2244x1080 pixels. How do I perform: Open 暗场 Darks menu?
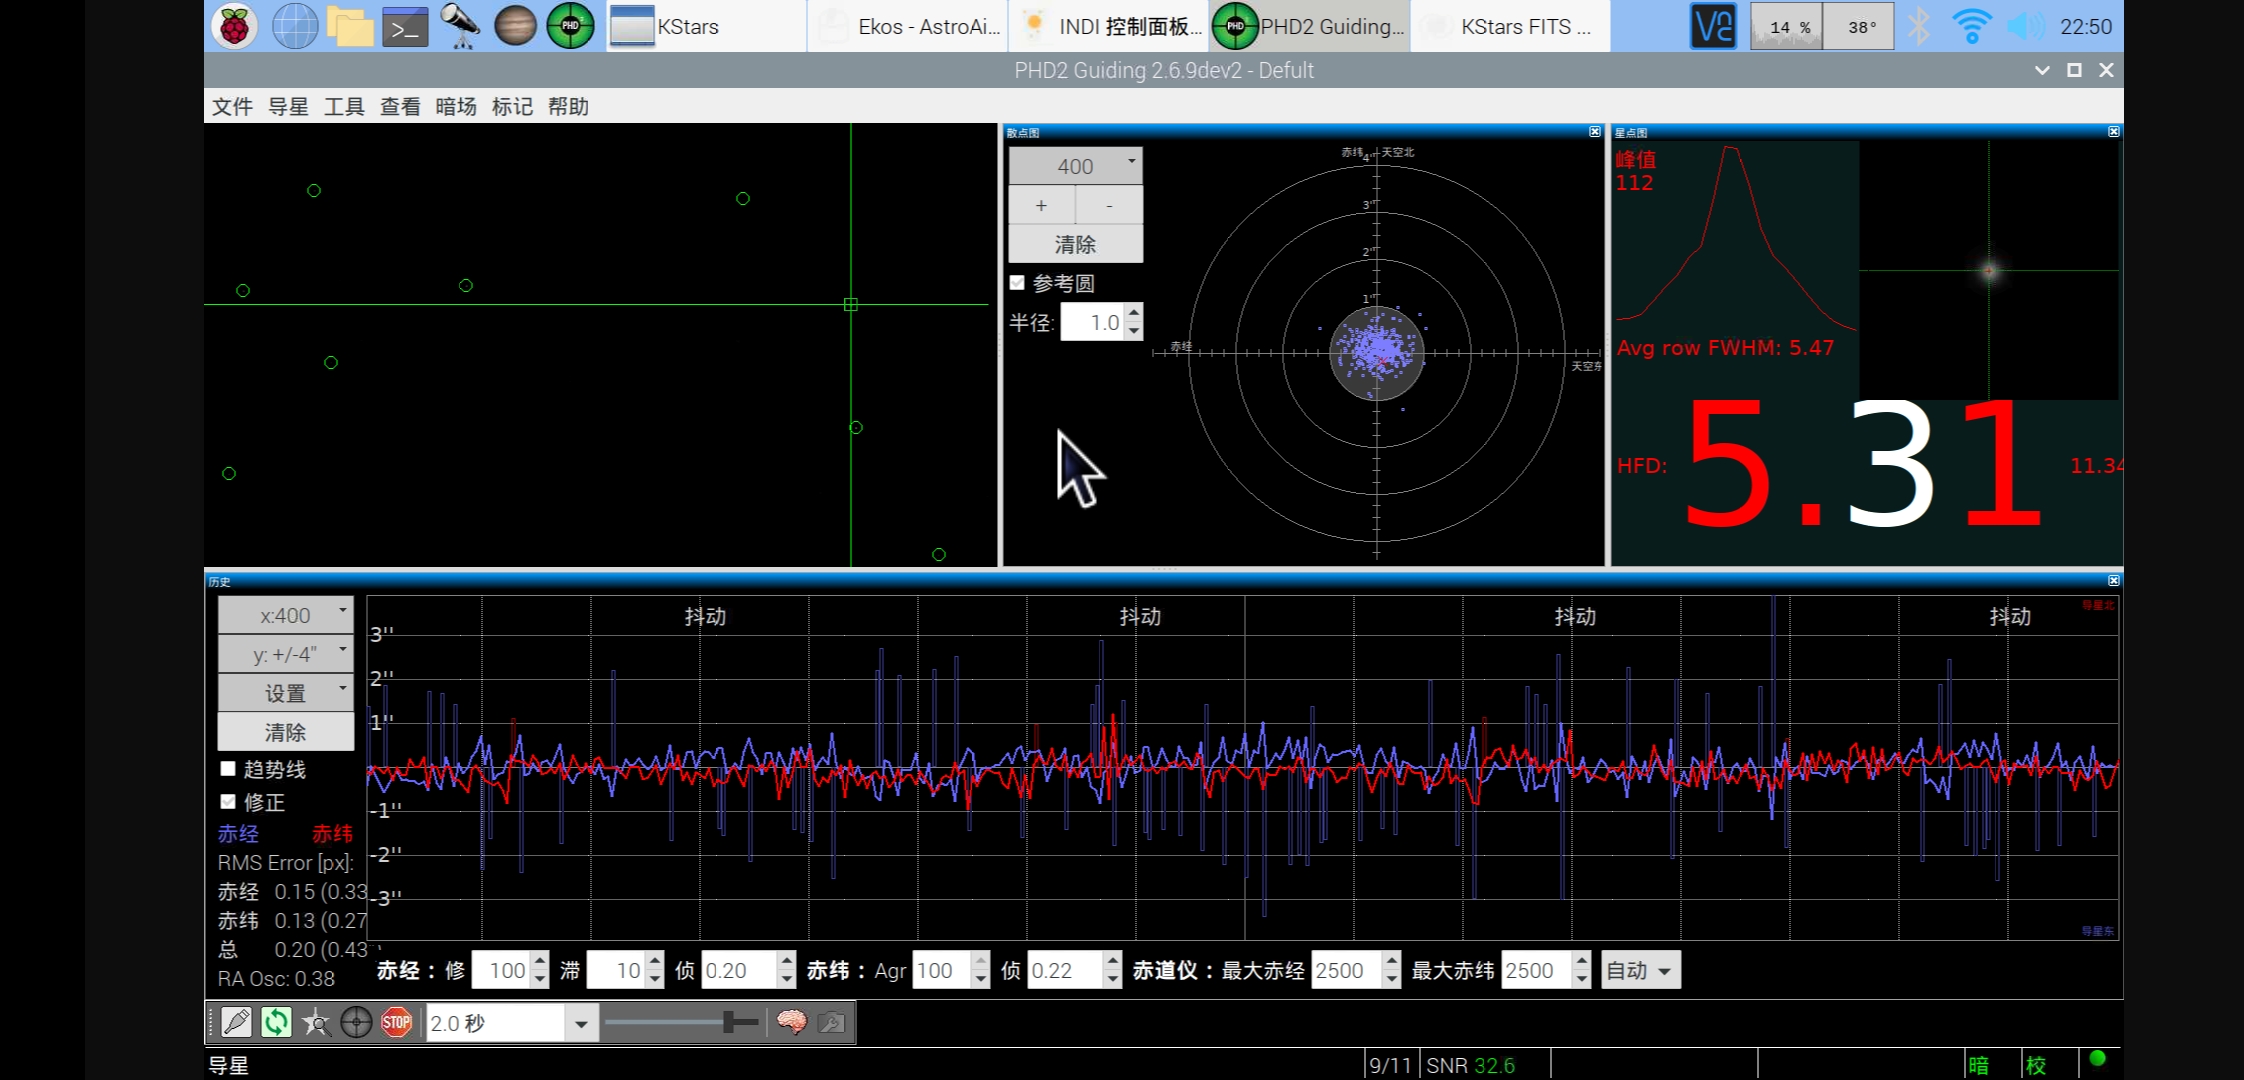point(456,106)
